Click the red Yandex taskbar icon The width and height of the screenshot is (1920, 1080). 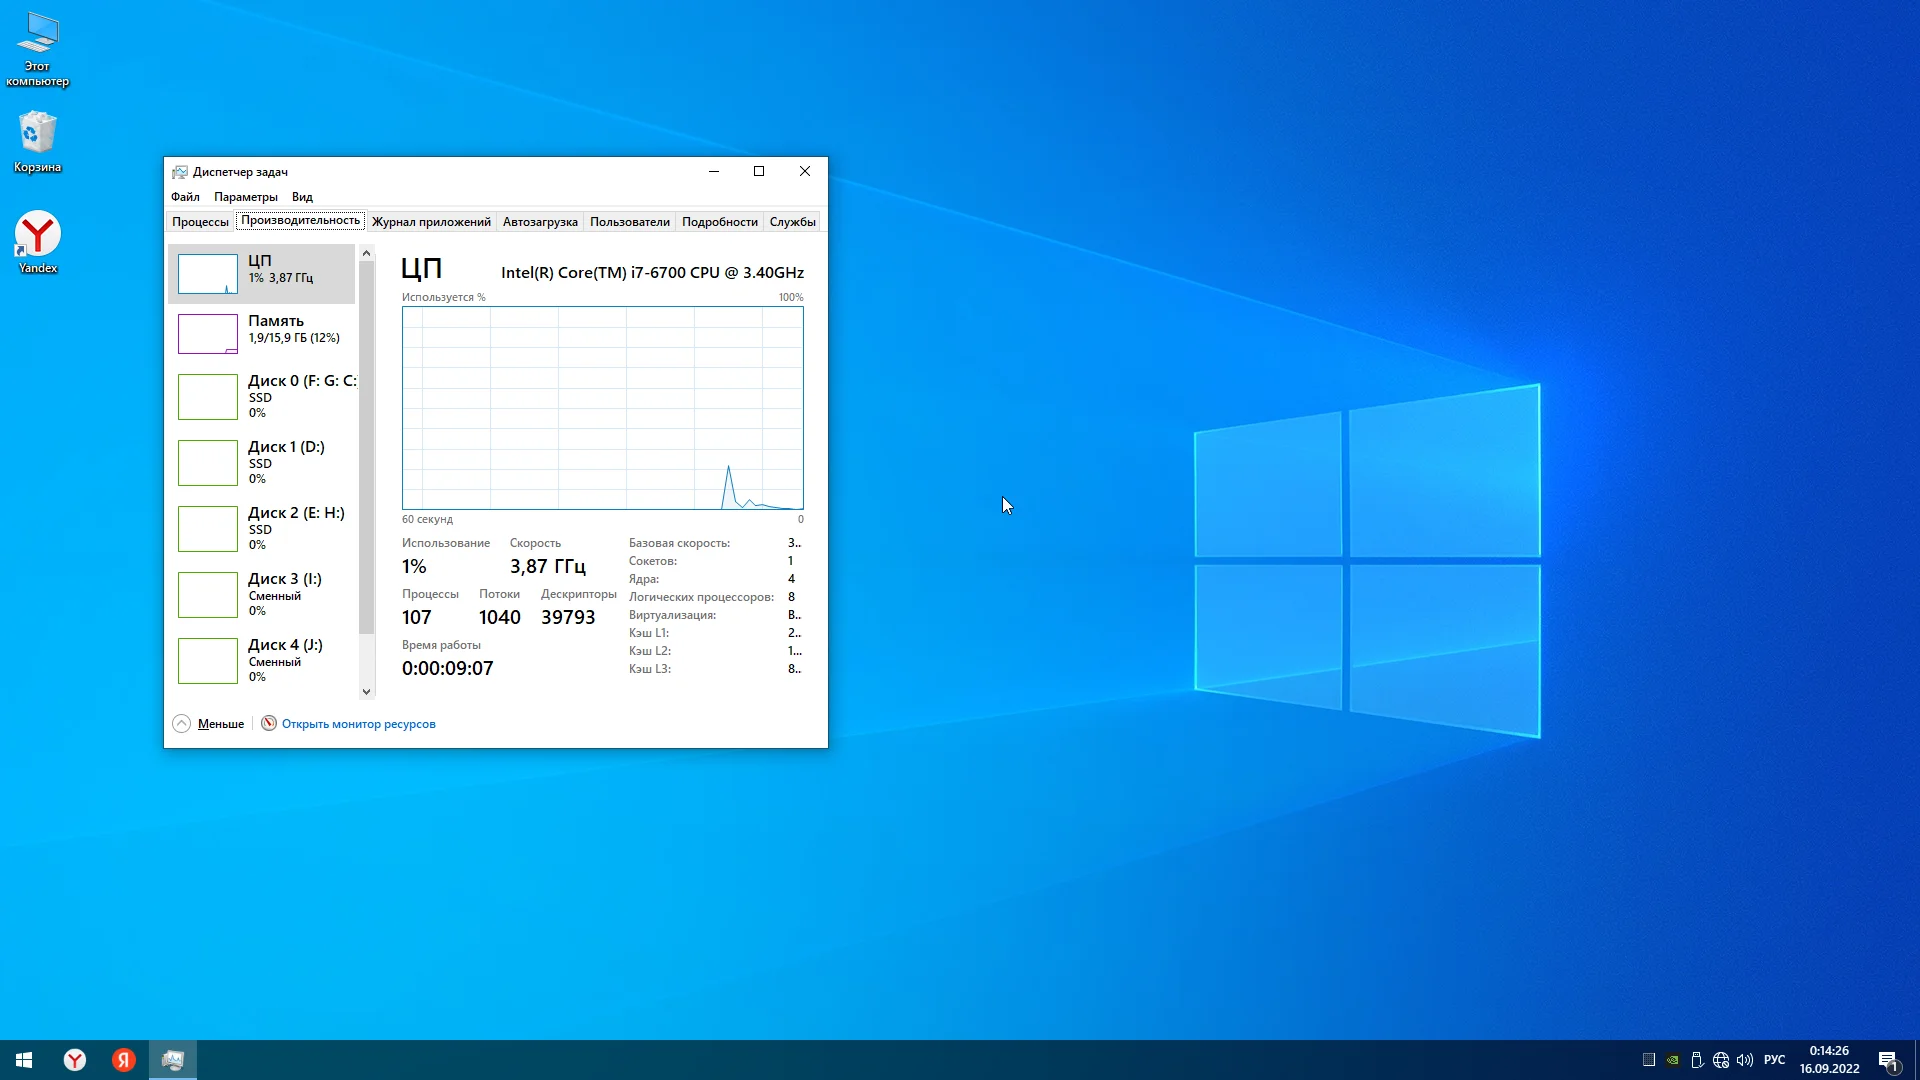123,1060
